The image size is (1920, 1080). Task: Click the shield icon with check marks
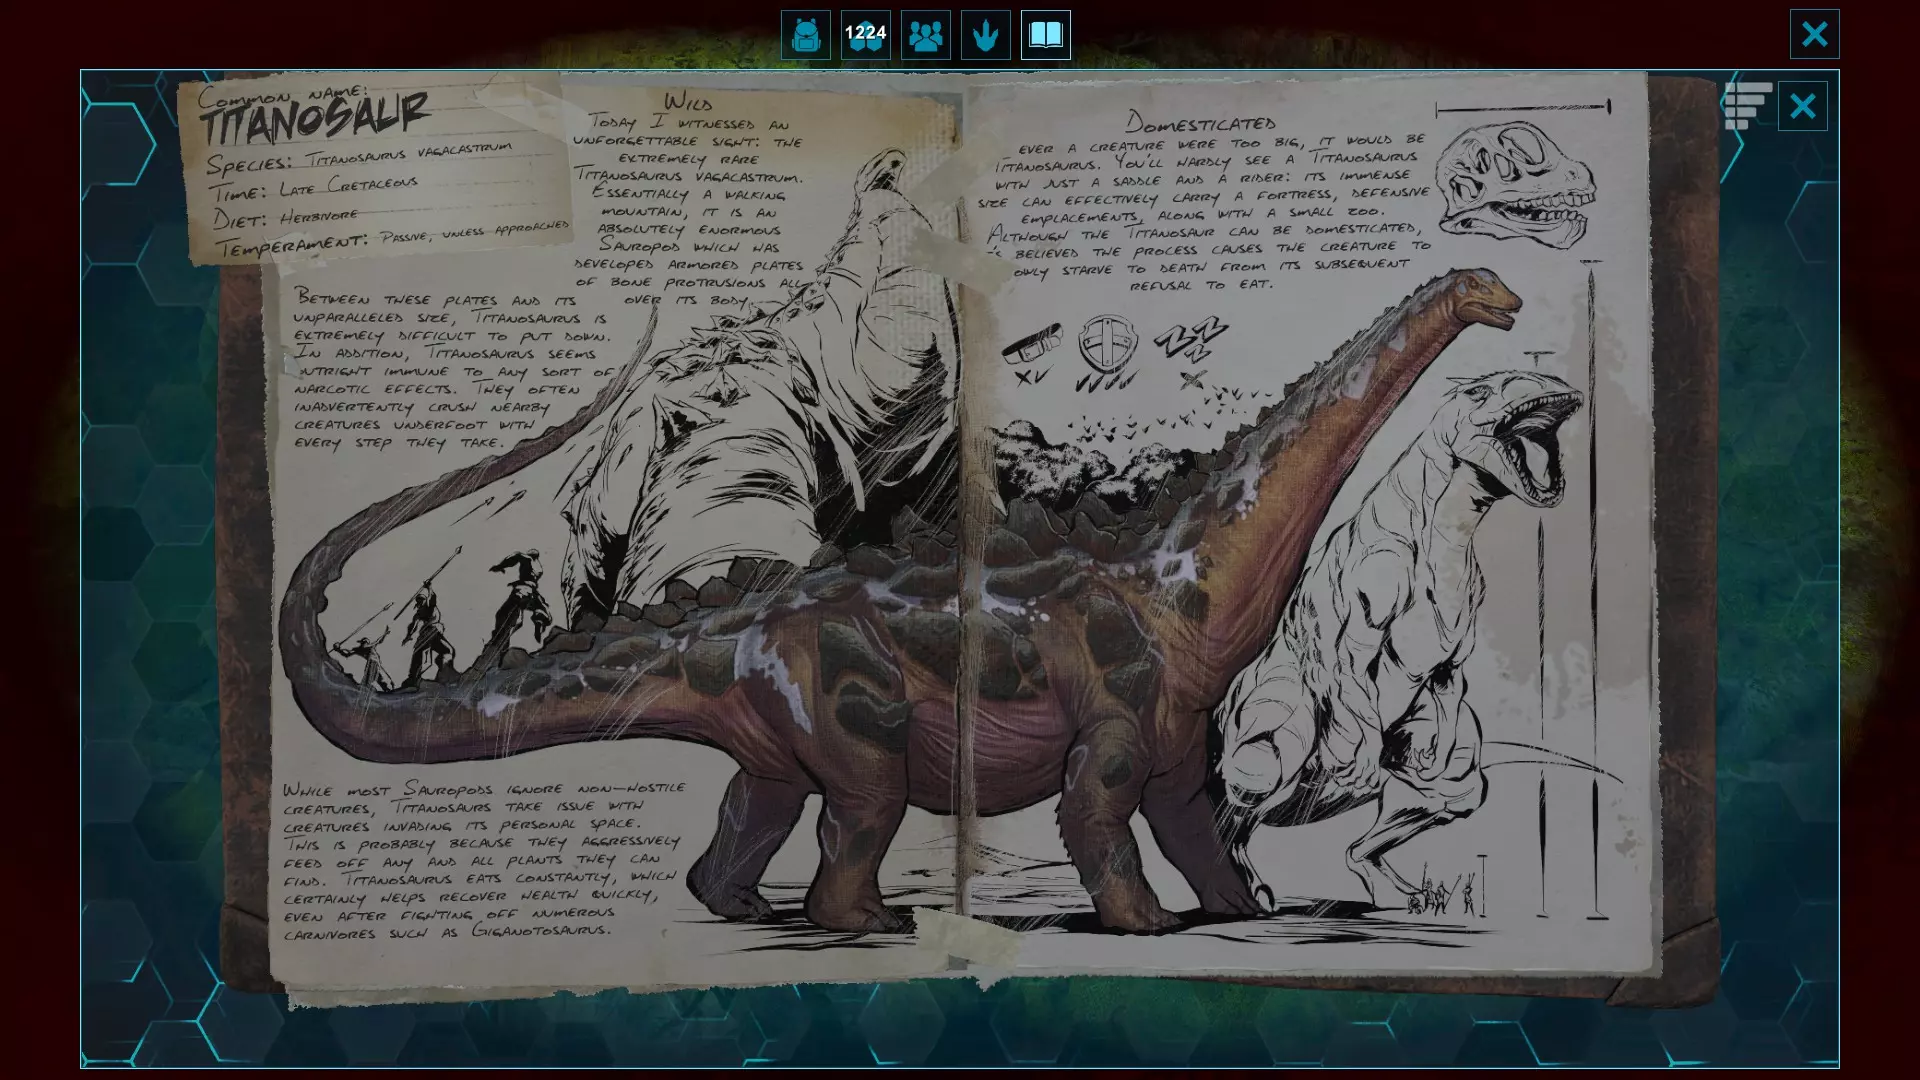click(x=1107, y=344)
